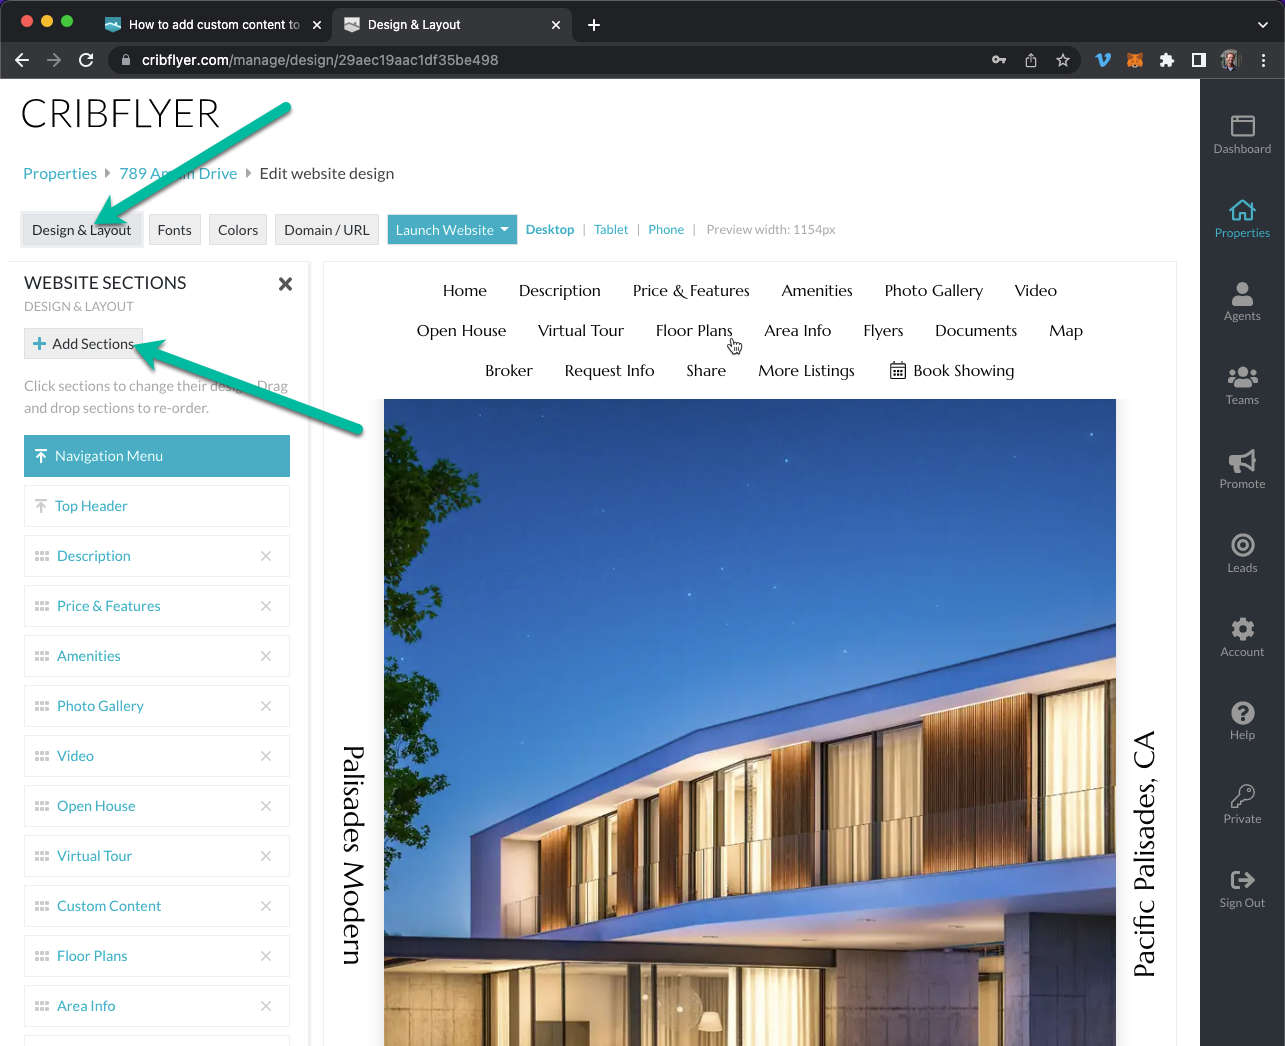Remove the Photo Gallery section via X
Image resolution: width=1285 pixels, height=1046 pixels.
(266, 706)
